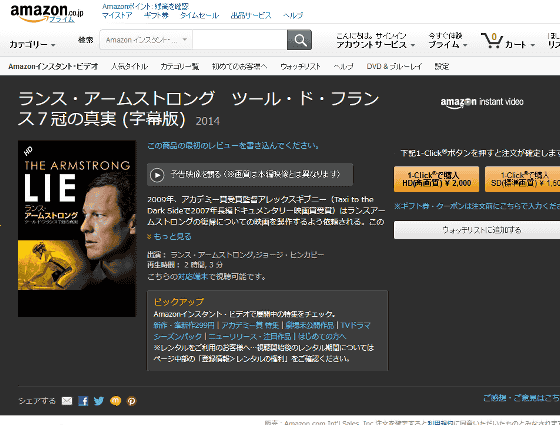The image size is (560, 425).
Task: Click inside the search text field
Action: pos(240,40)
